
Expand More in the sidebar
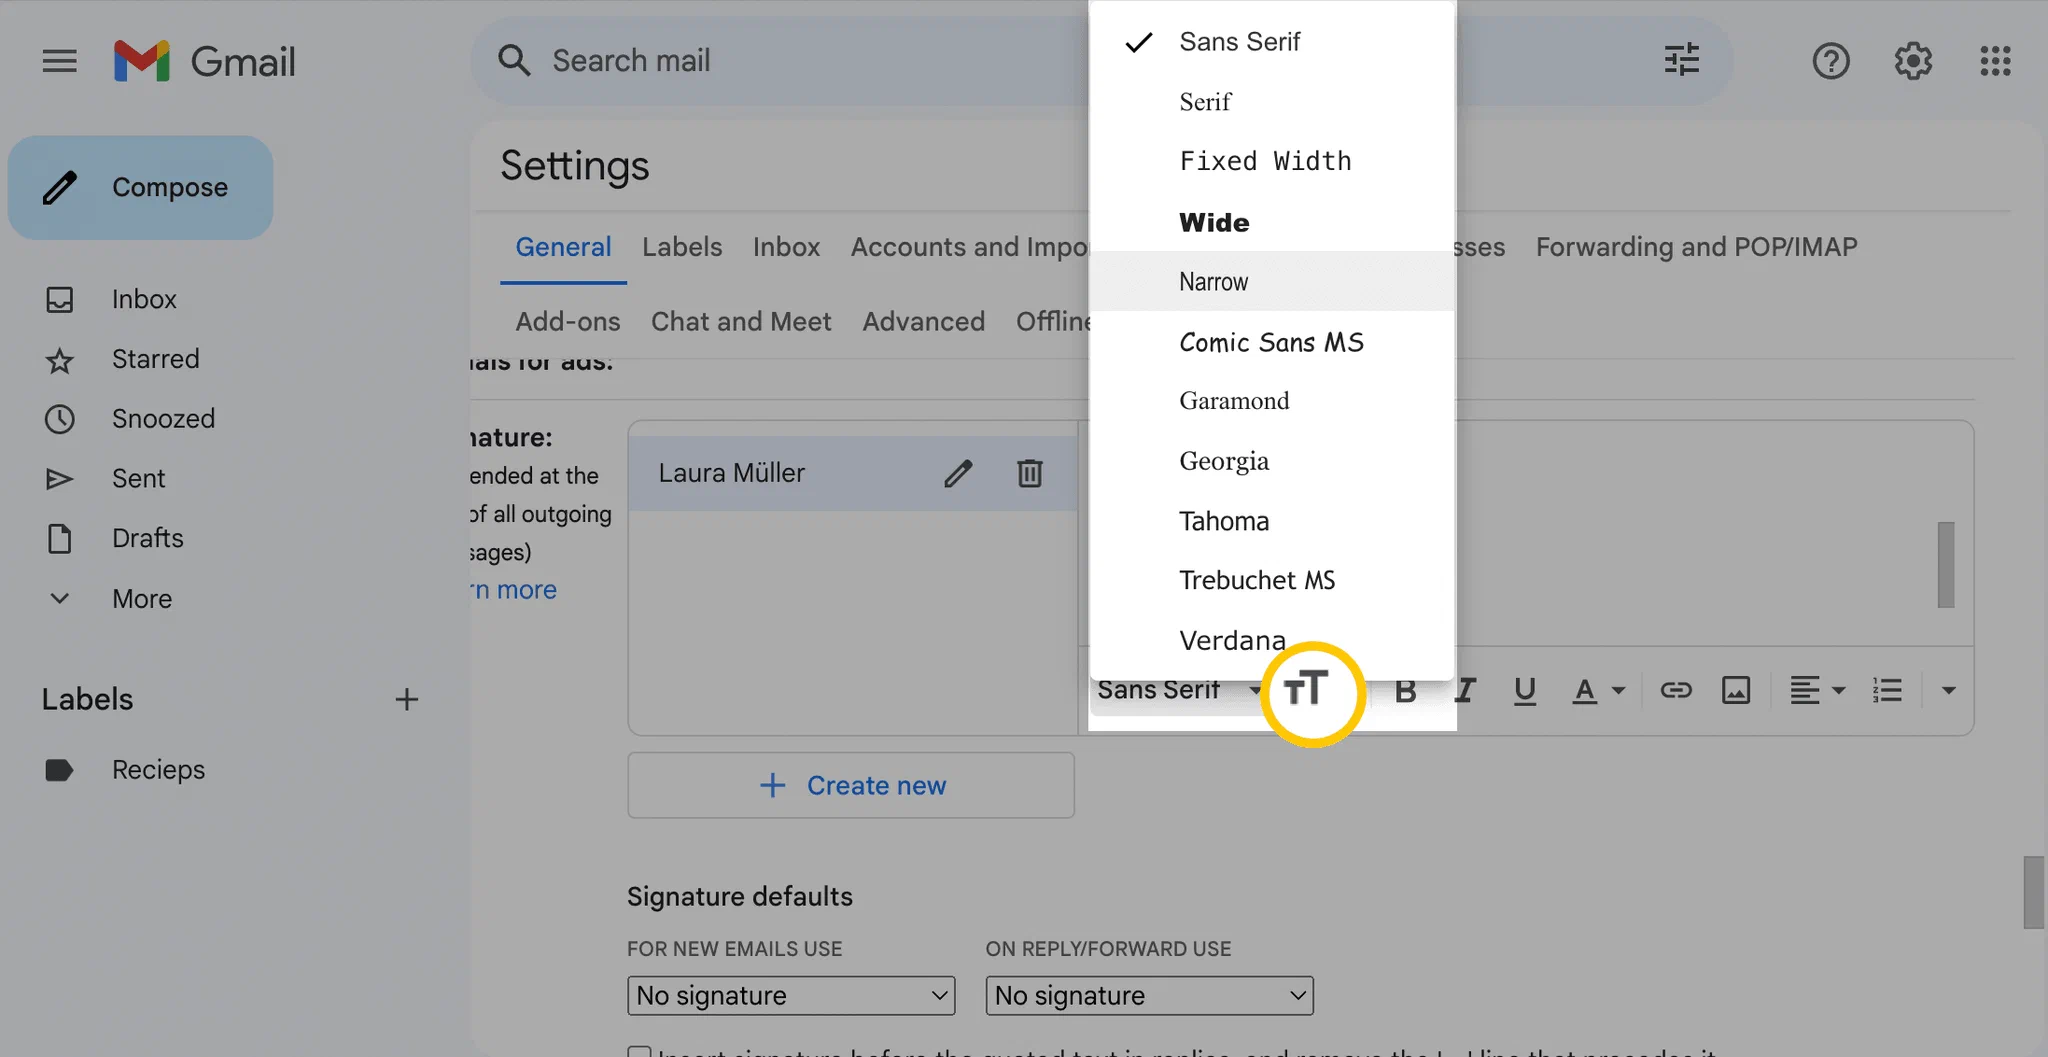point(141,598)
